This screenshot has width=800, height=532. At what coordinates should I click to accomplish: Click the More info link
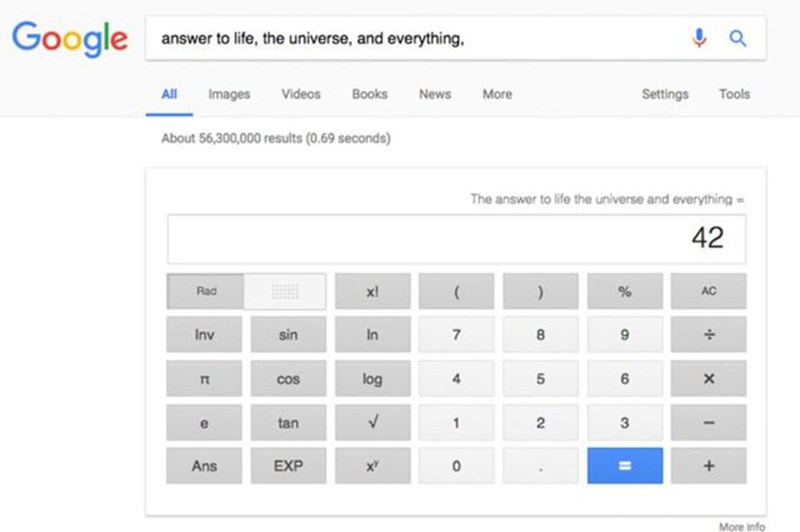741,526
